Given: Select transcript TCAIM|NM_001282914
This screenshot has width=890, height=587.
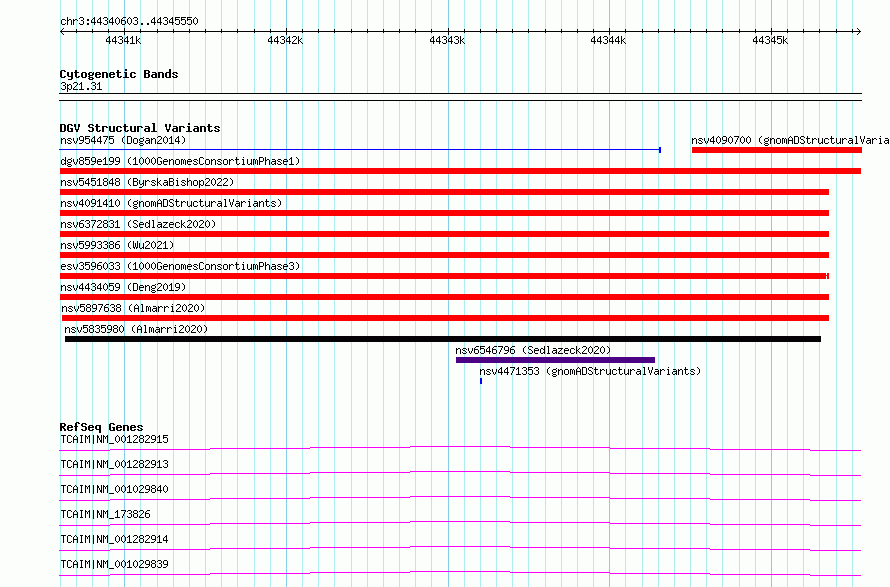Looking at the screenshot, I should pyautogui.click(x=114, y=539).
